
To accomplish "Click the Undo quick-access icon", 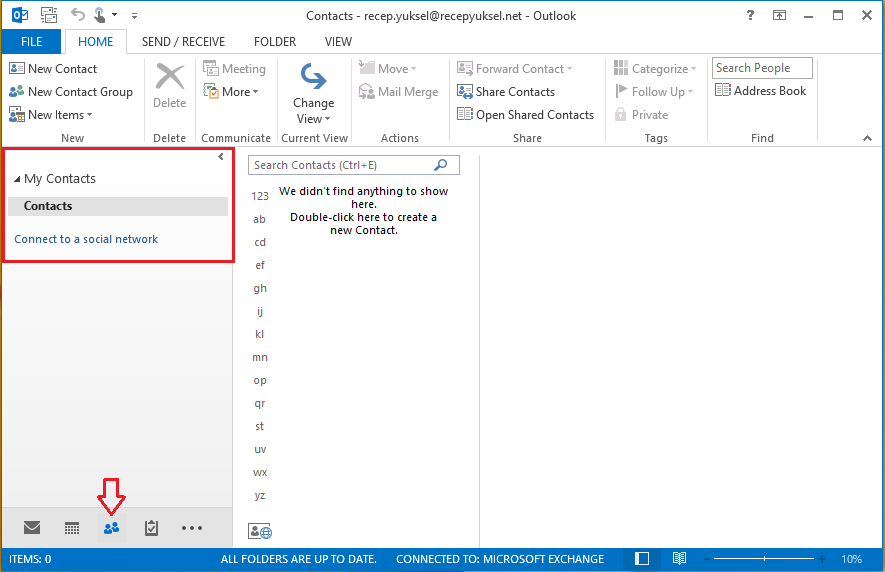I will coord(78,15).
